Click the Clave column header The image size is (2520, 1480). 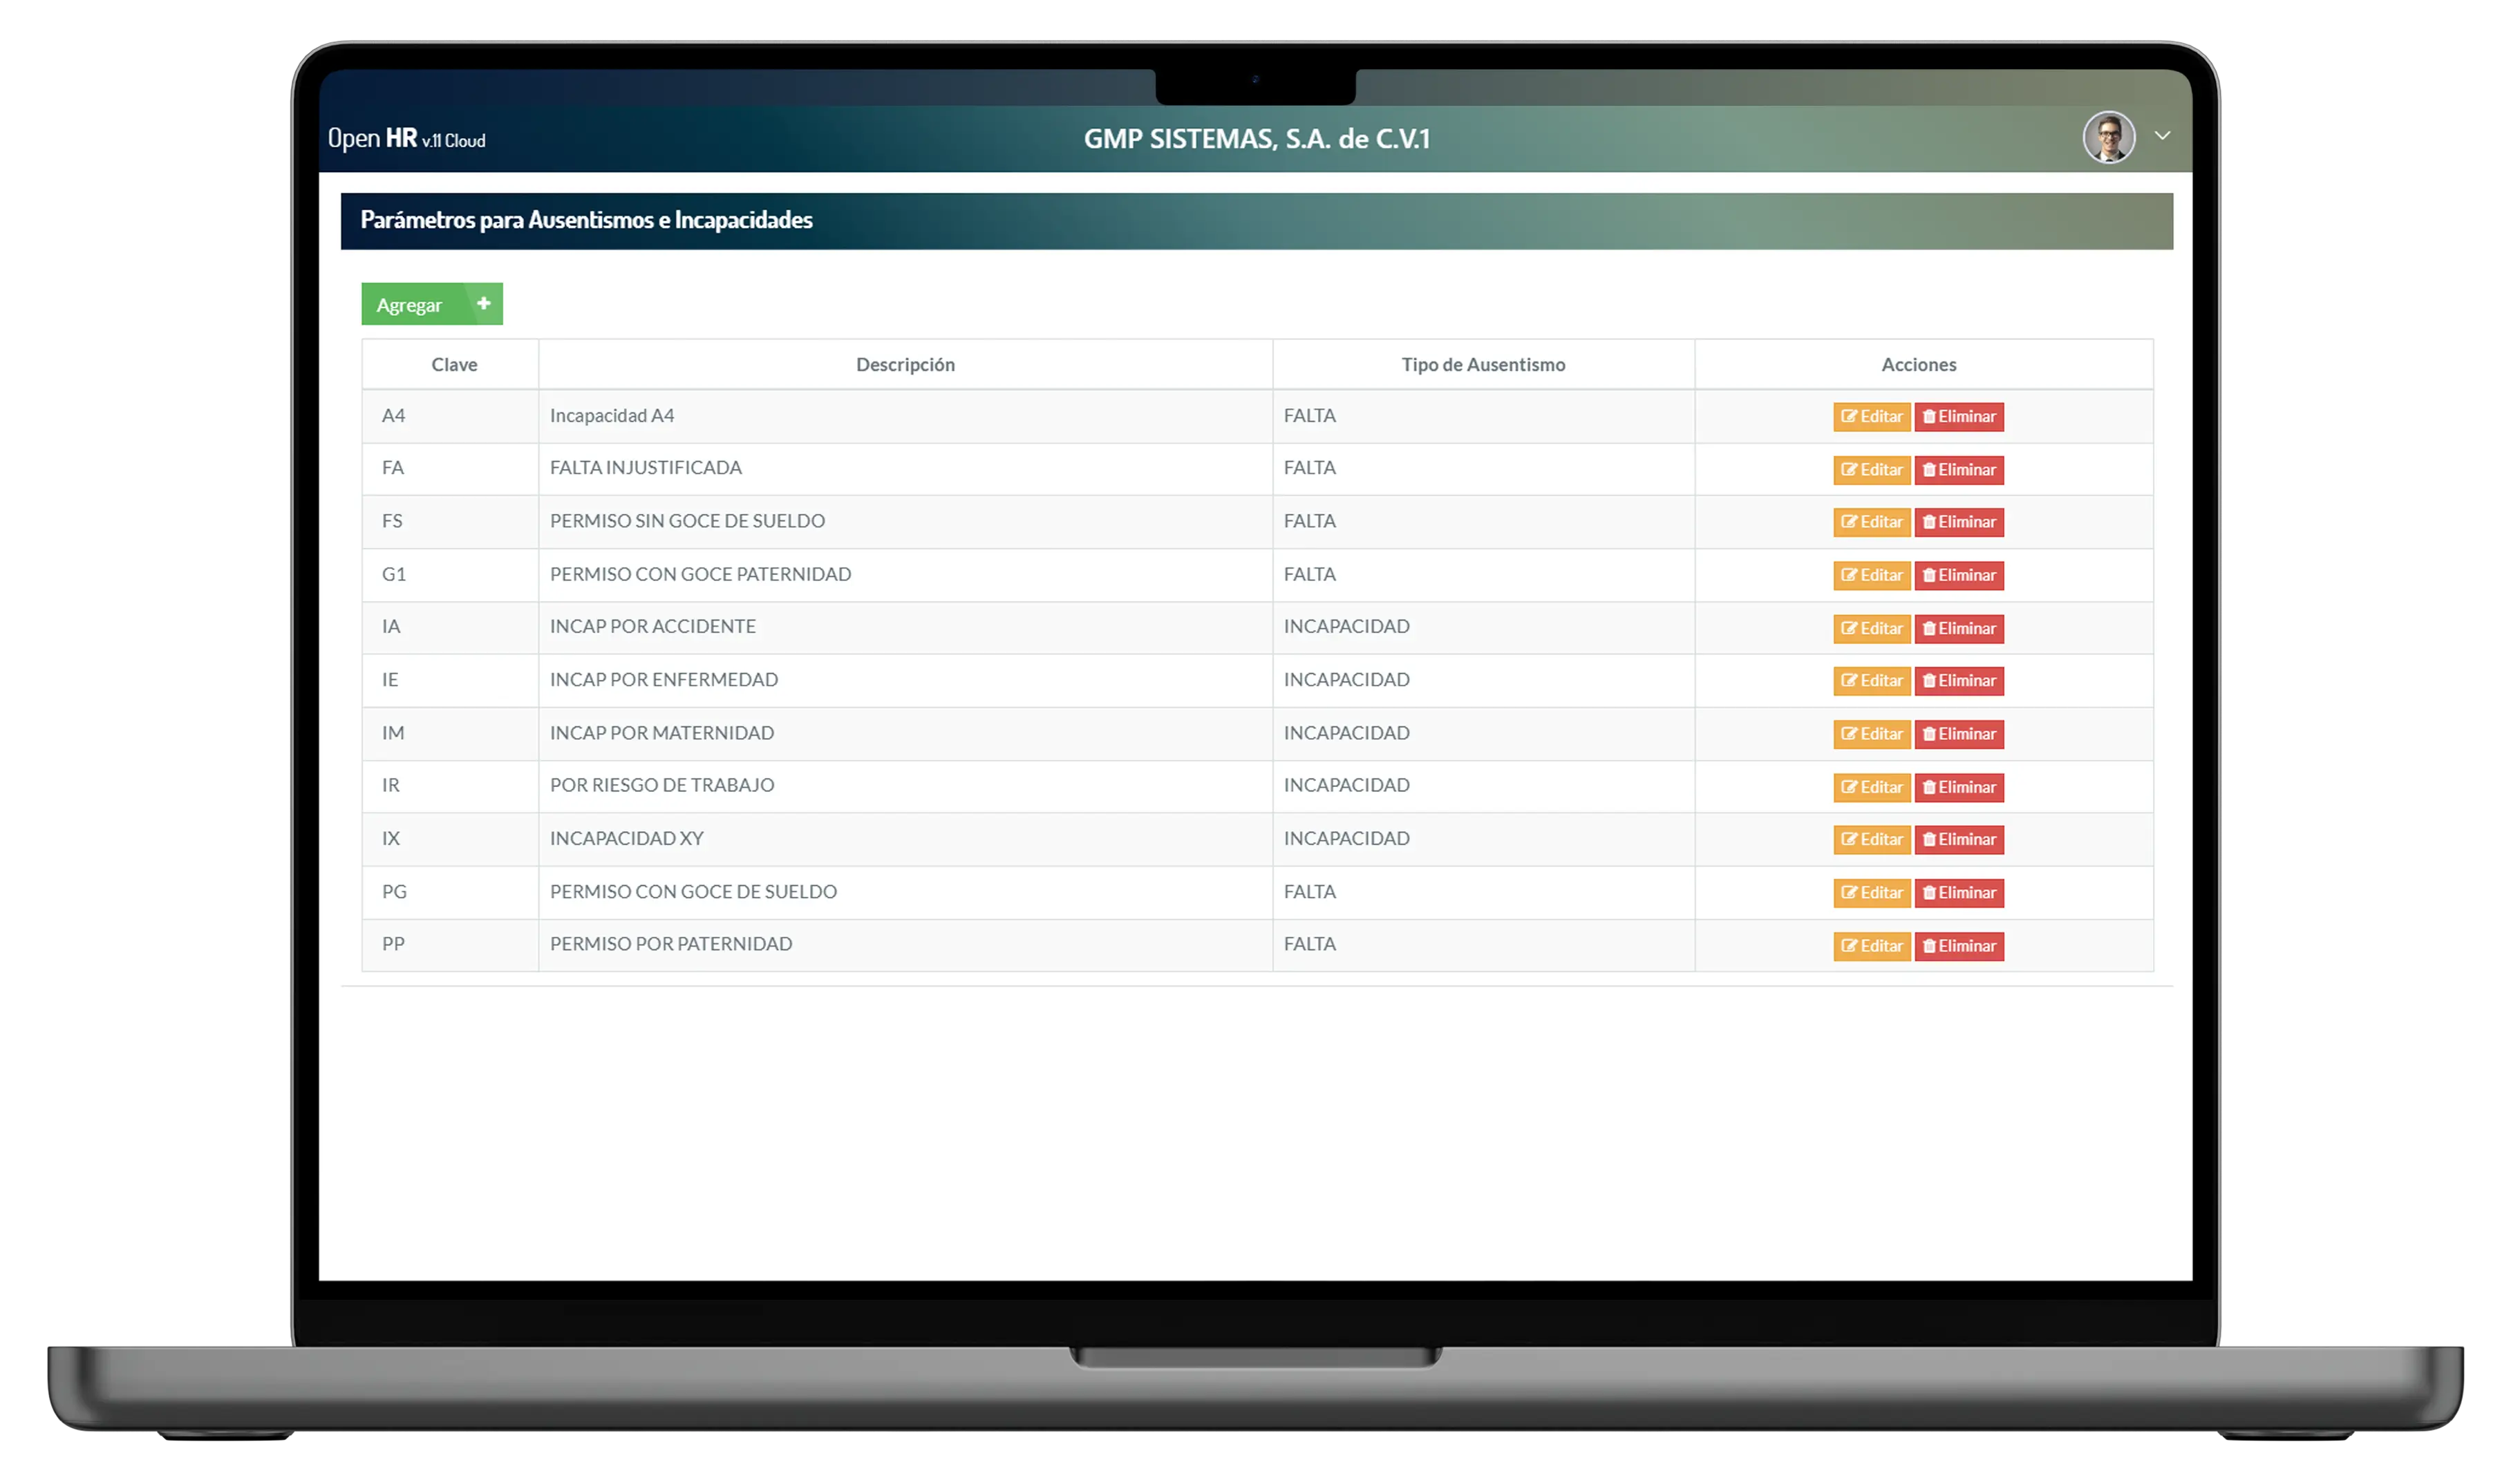tap(454, 365)
